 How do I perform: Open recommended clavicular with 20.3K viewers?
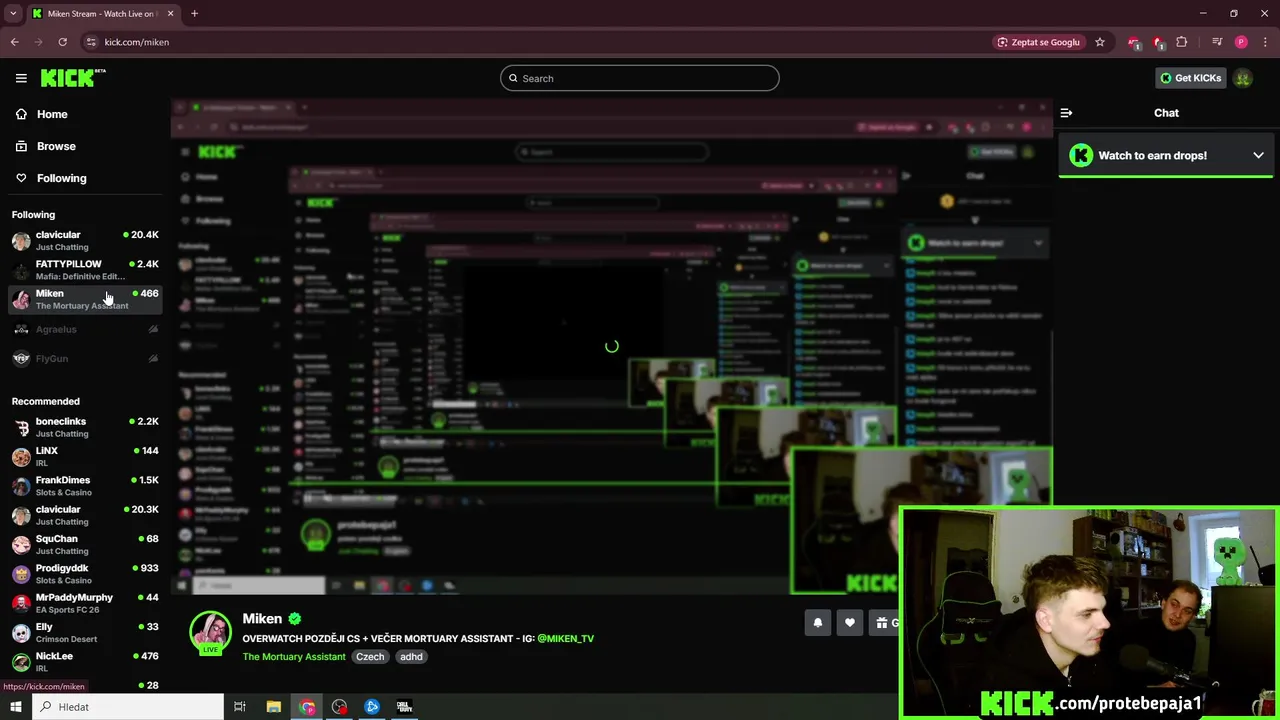[84, 515]
